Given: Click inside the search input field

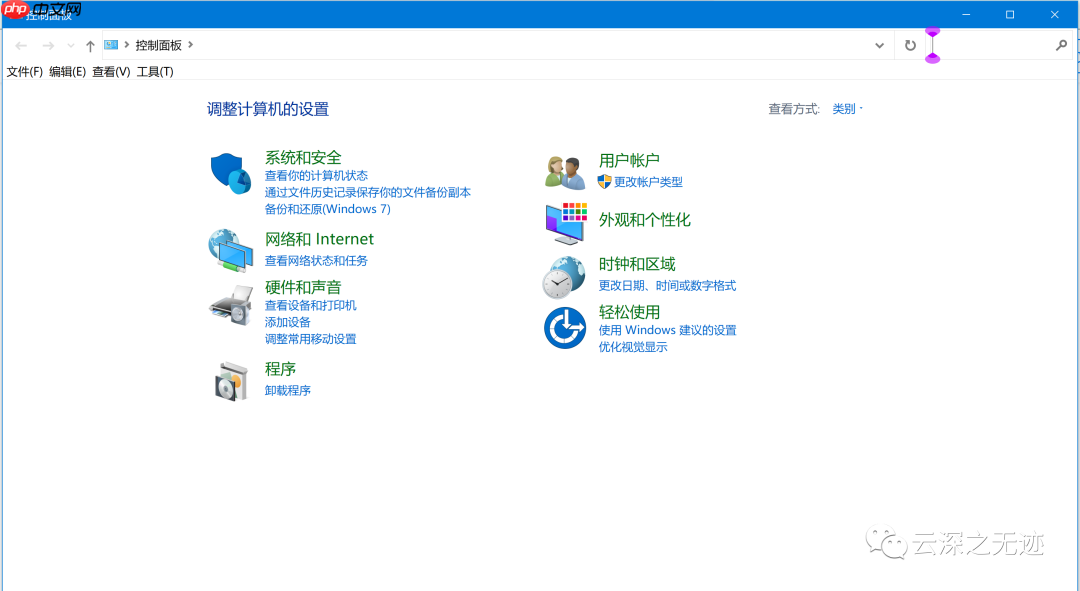Looking at the screenshot, I should tap(1000, 45).
